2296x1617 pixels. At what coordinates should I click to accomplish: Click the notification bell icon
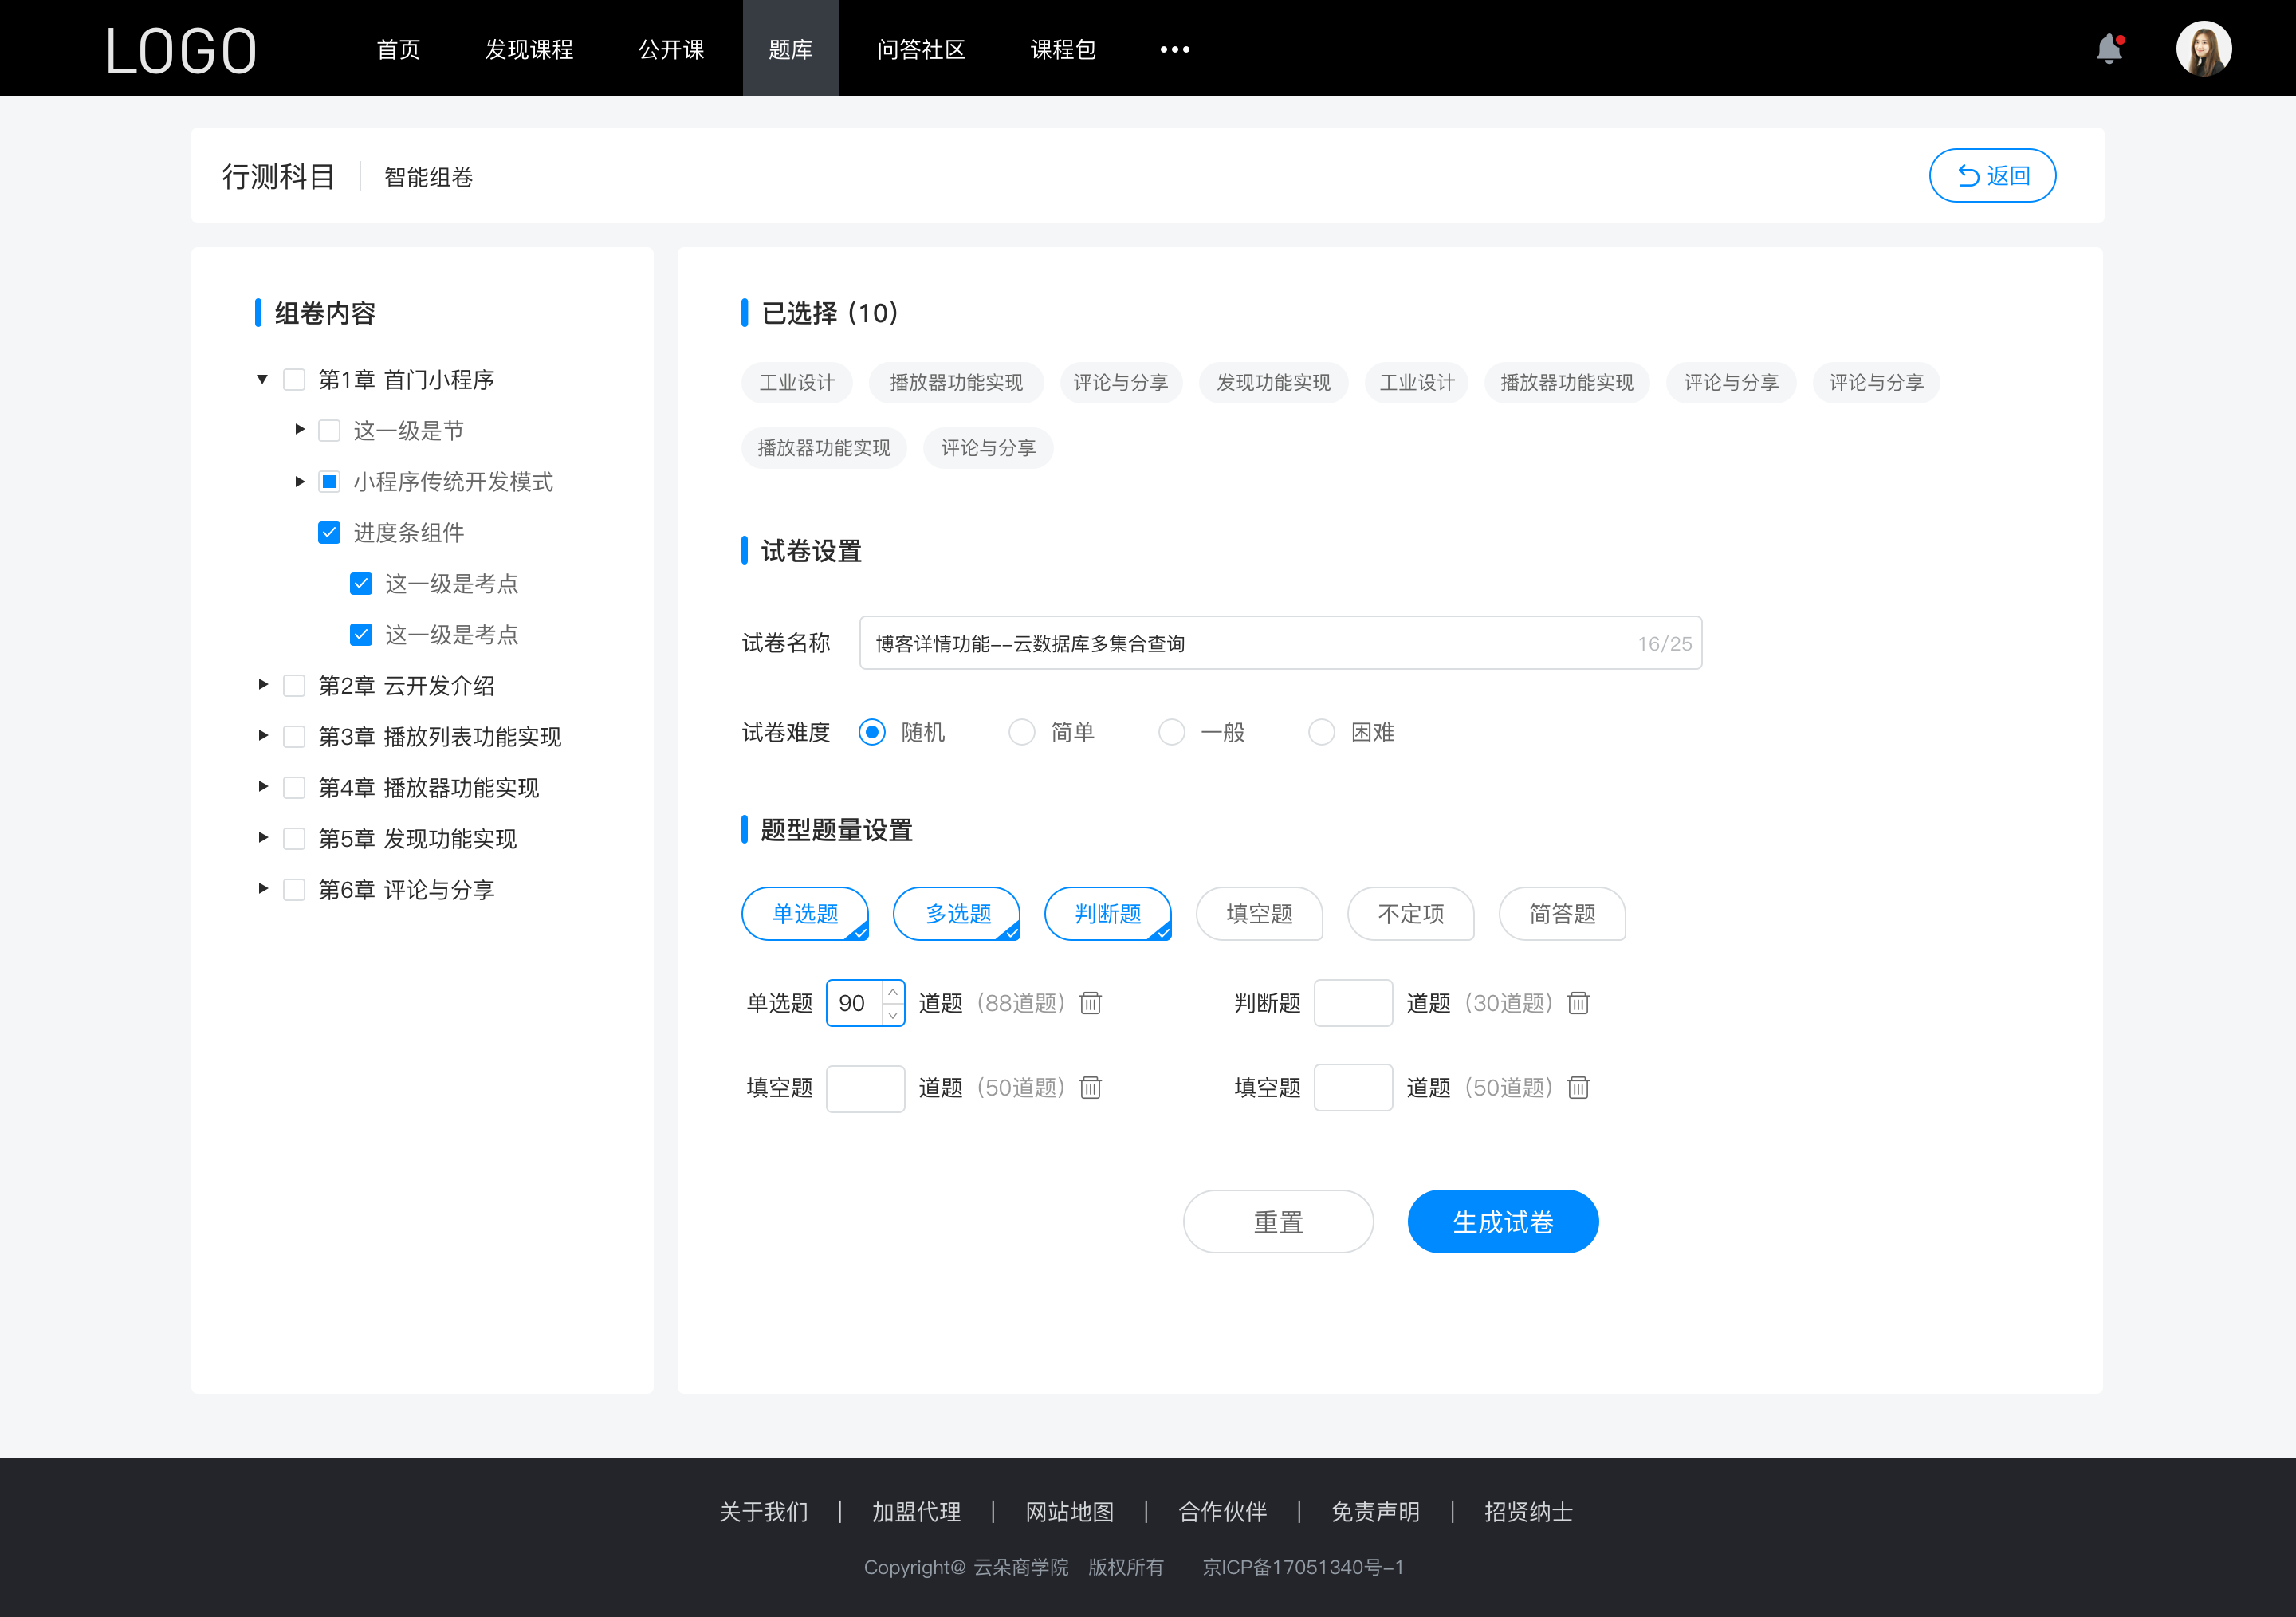[2113, 47]
